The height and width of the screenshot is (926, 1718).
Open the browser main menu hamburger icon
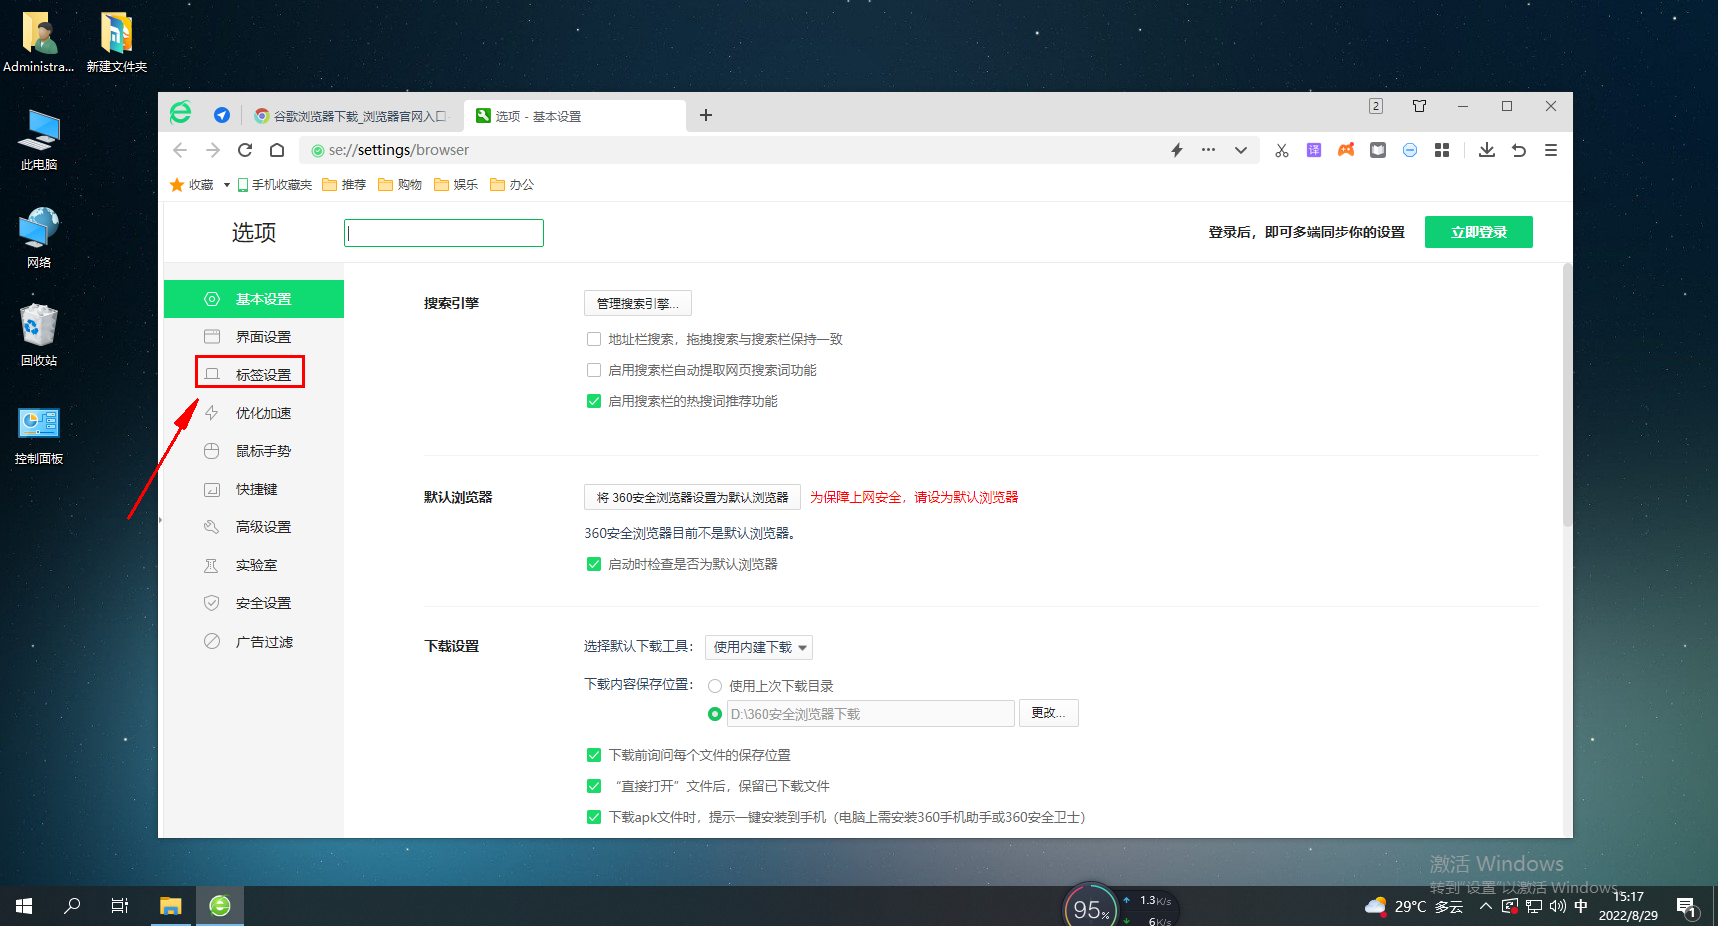pos(1551,150)
